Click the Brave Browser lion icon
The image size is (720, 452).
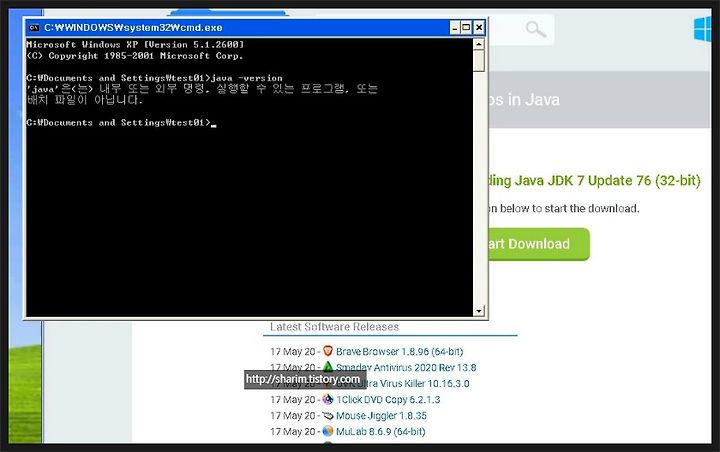coord(327,351)
